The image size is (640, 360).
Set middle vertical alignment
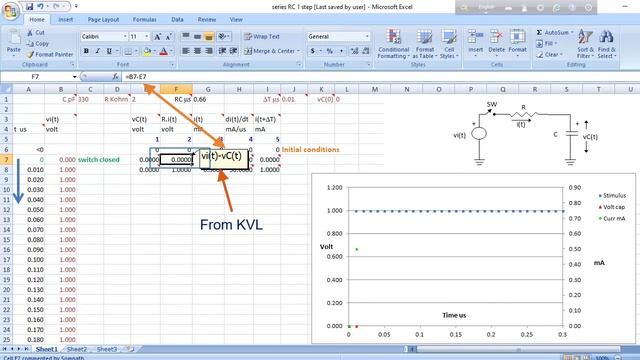click(197, 37)
